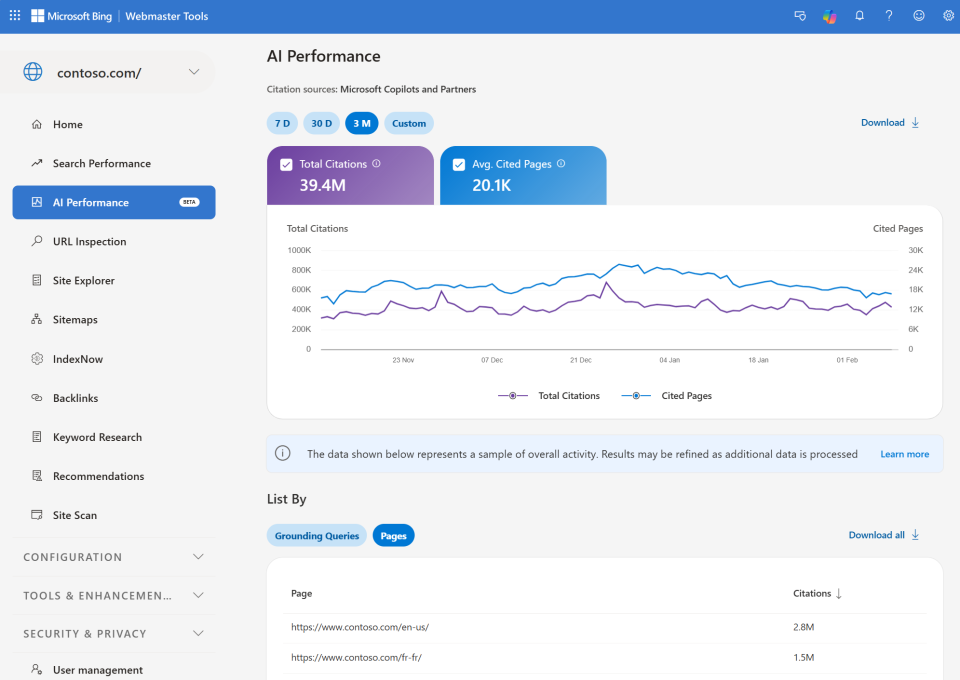Image resolution: width=960 pixels, height=680 pixels.
Task: Open the settings gear icon
Action: pyautogui.click(x=948, y=16)
